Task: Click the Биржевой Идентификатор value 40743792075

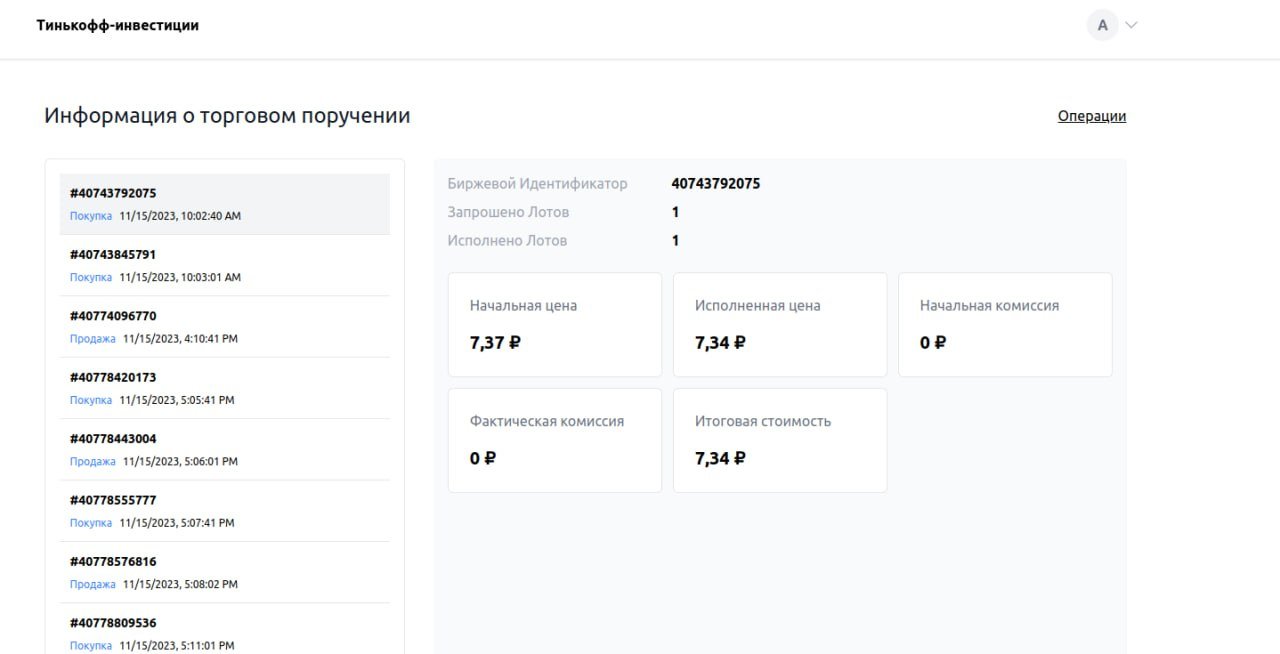Action: click(715, 184)
